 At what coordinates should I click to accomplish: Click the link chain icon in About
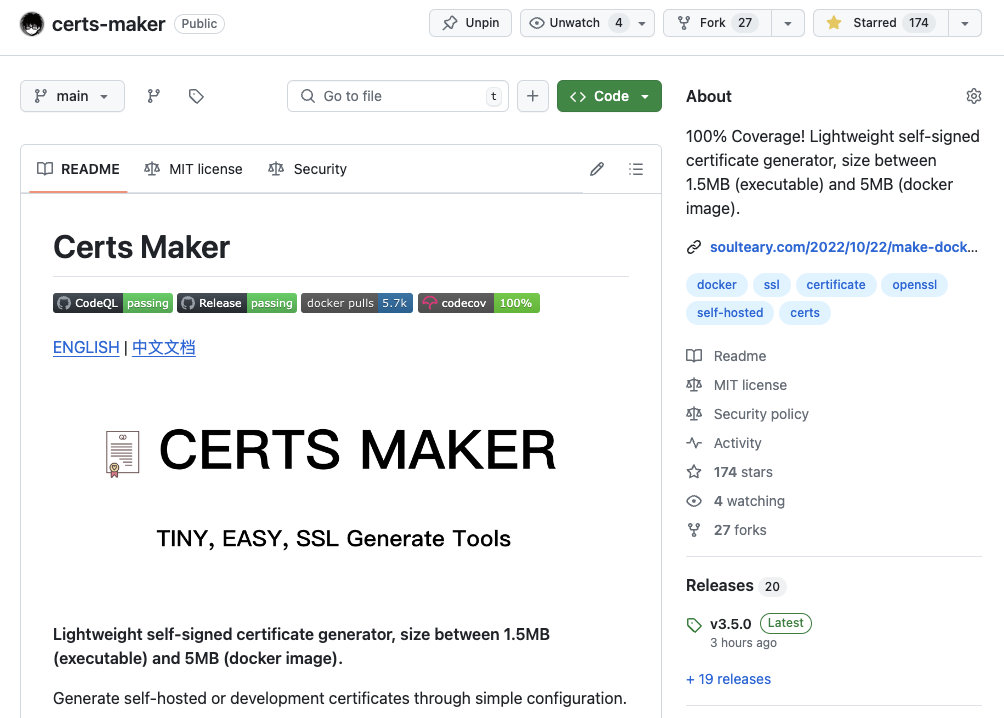point(694,247)
